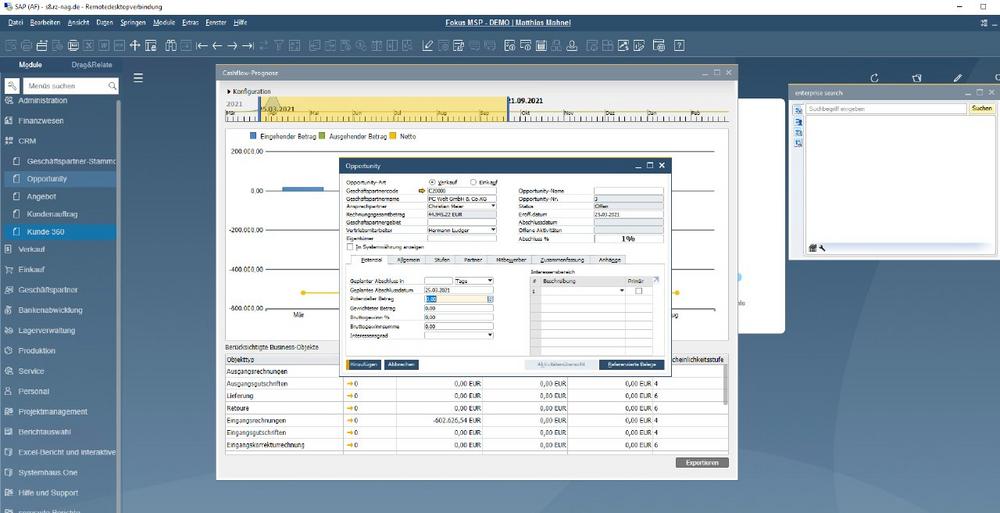This screenshot has width=1000, height=513.
Task: Click the right timeline handle at 21.09.2021
Action: point(508,108)
